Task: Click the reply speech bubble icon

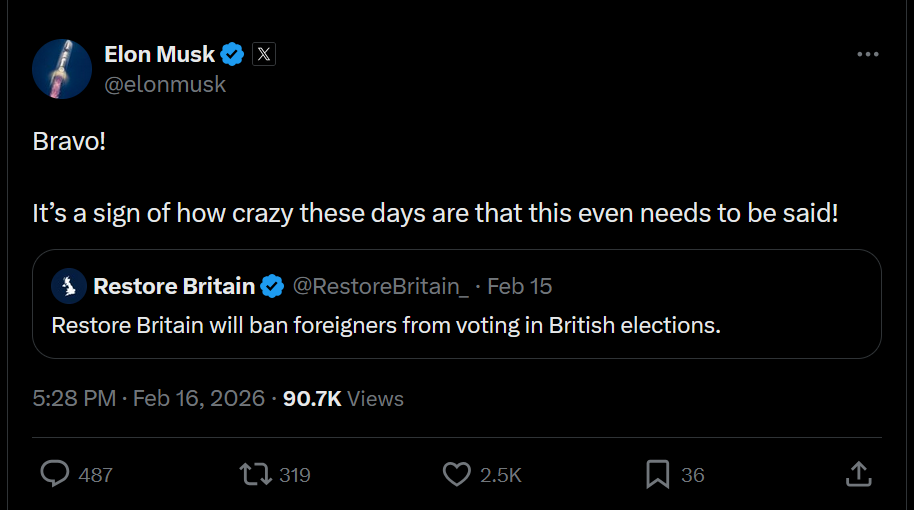Action: tap(54, 474)
